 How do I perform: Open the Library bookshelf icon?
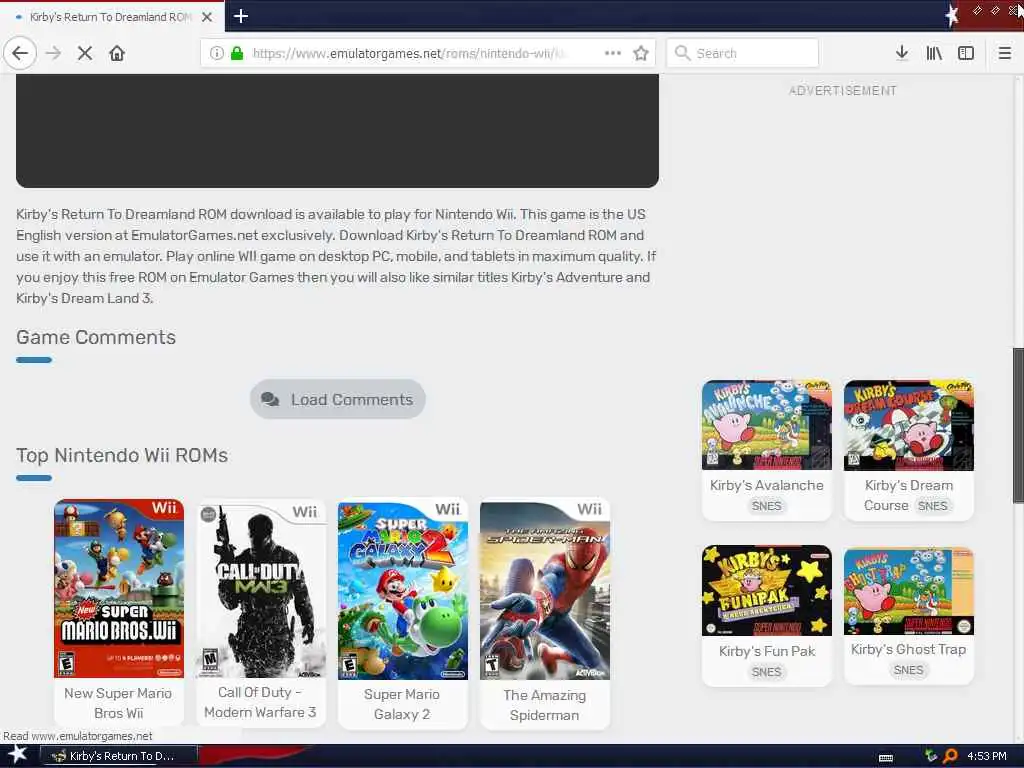pos(934,53)
